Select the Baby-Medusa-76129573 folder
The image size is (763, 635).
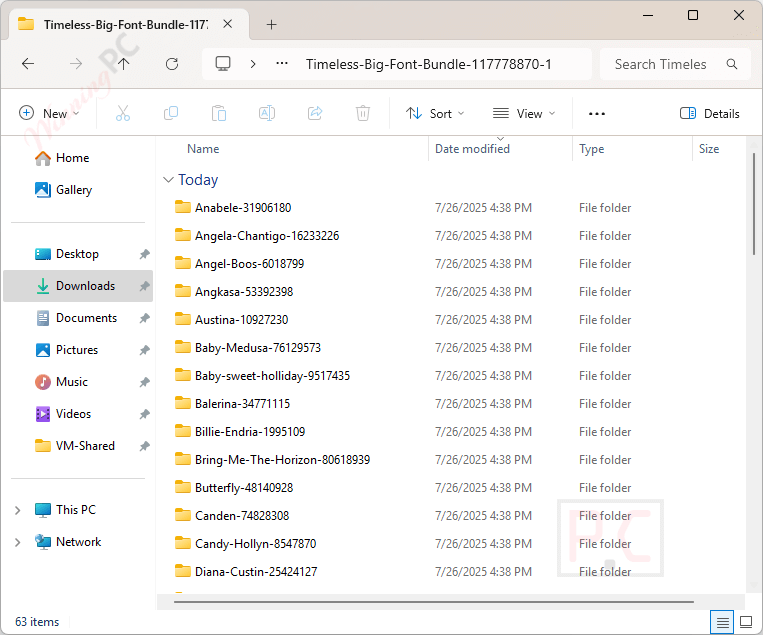258,348
